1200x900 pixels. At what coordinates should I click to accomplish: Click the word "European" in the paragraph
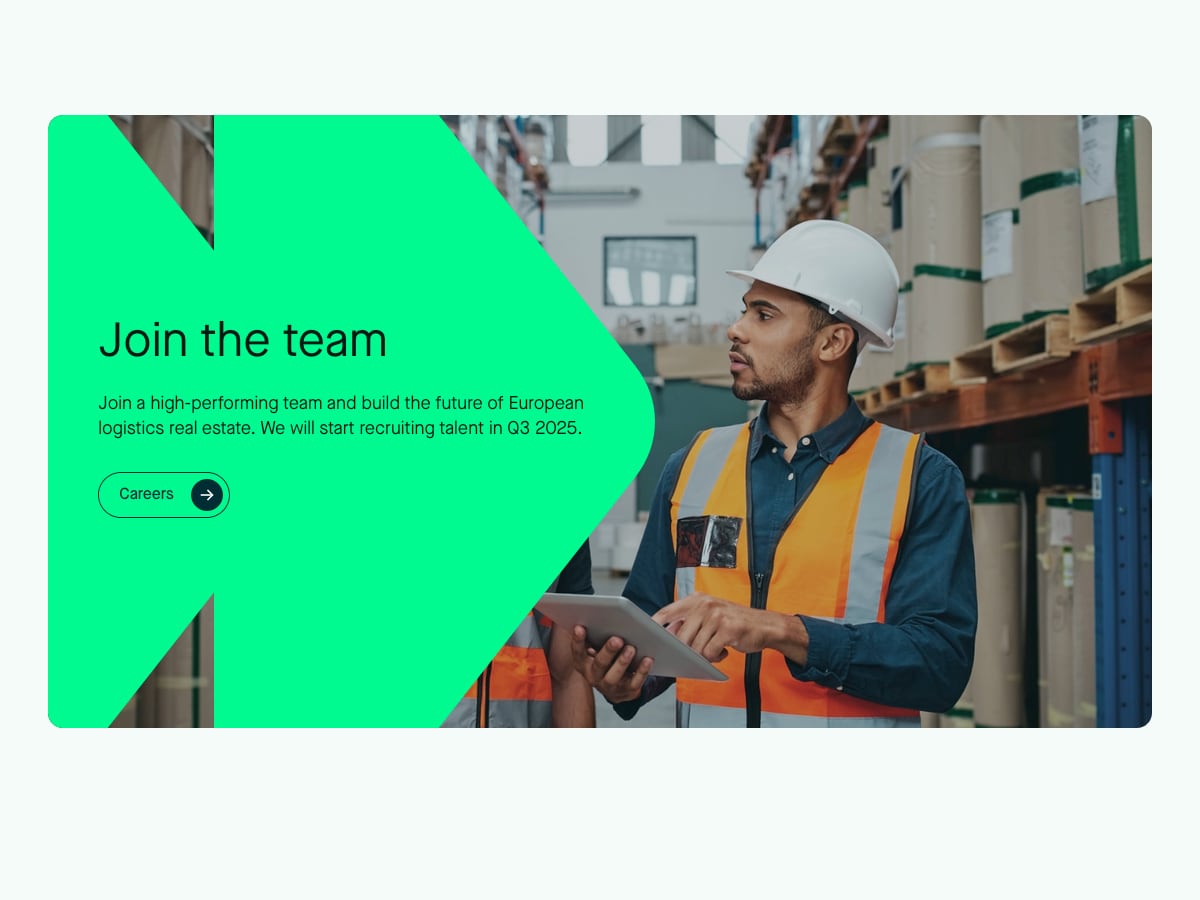coord(546,403)
